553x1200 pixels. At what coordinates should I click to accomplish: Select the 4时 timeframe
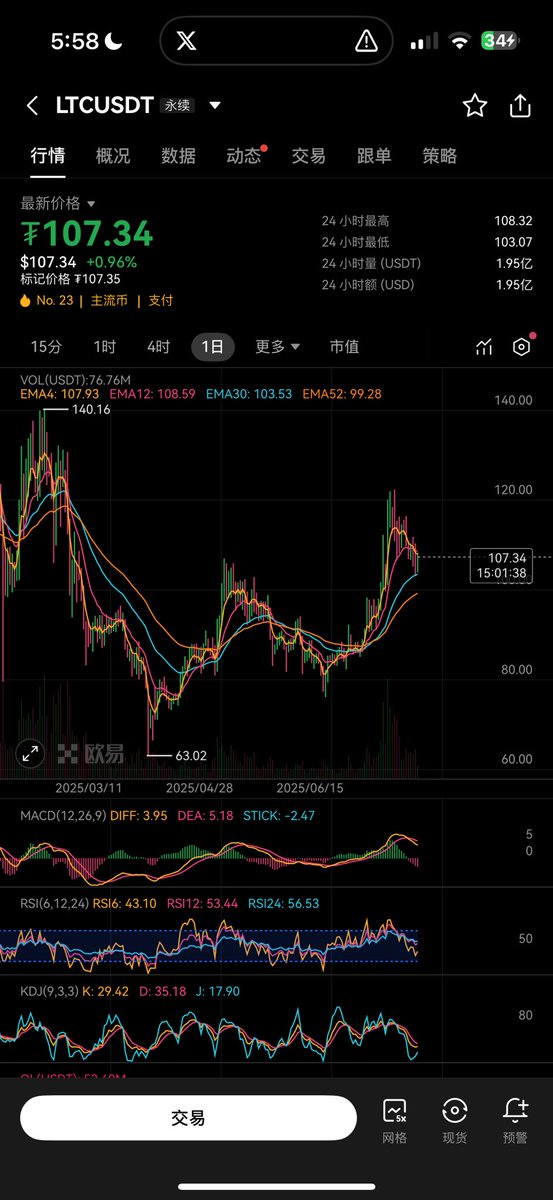(x=158, y=347)
